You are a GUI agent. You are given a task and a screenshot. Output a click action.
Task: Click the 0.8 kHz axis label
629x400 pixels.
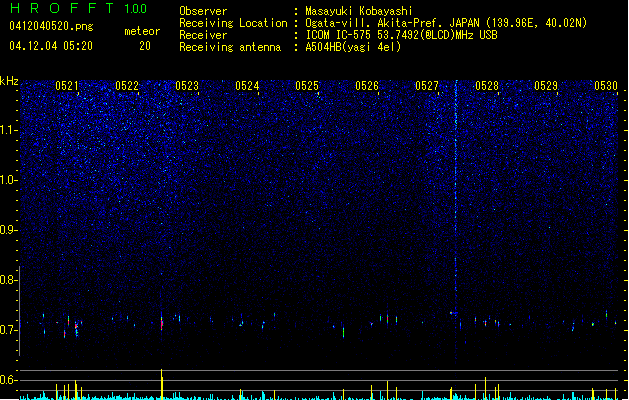(x=9, y=280)
